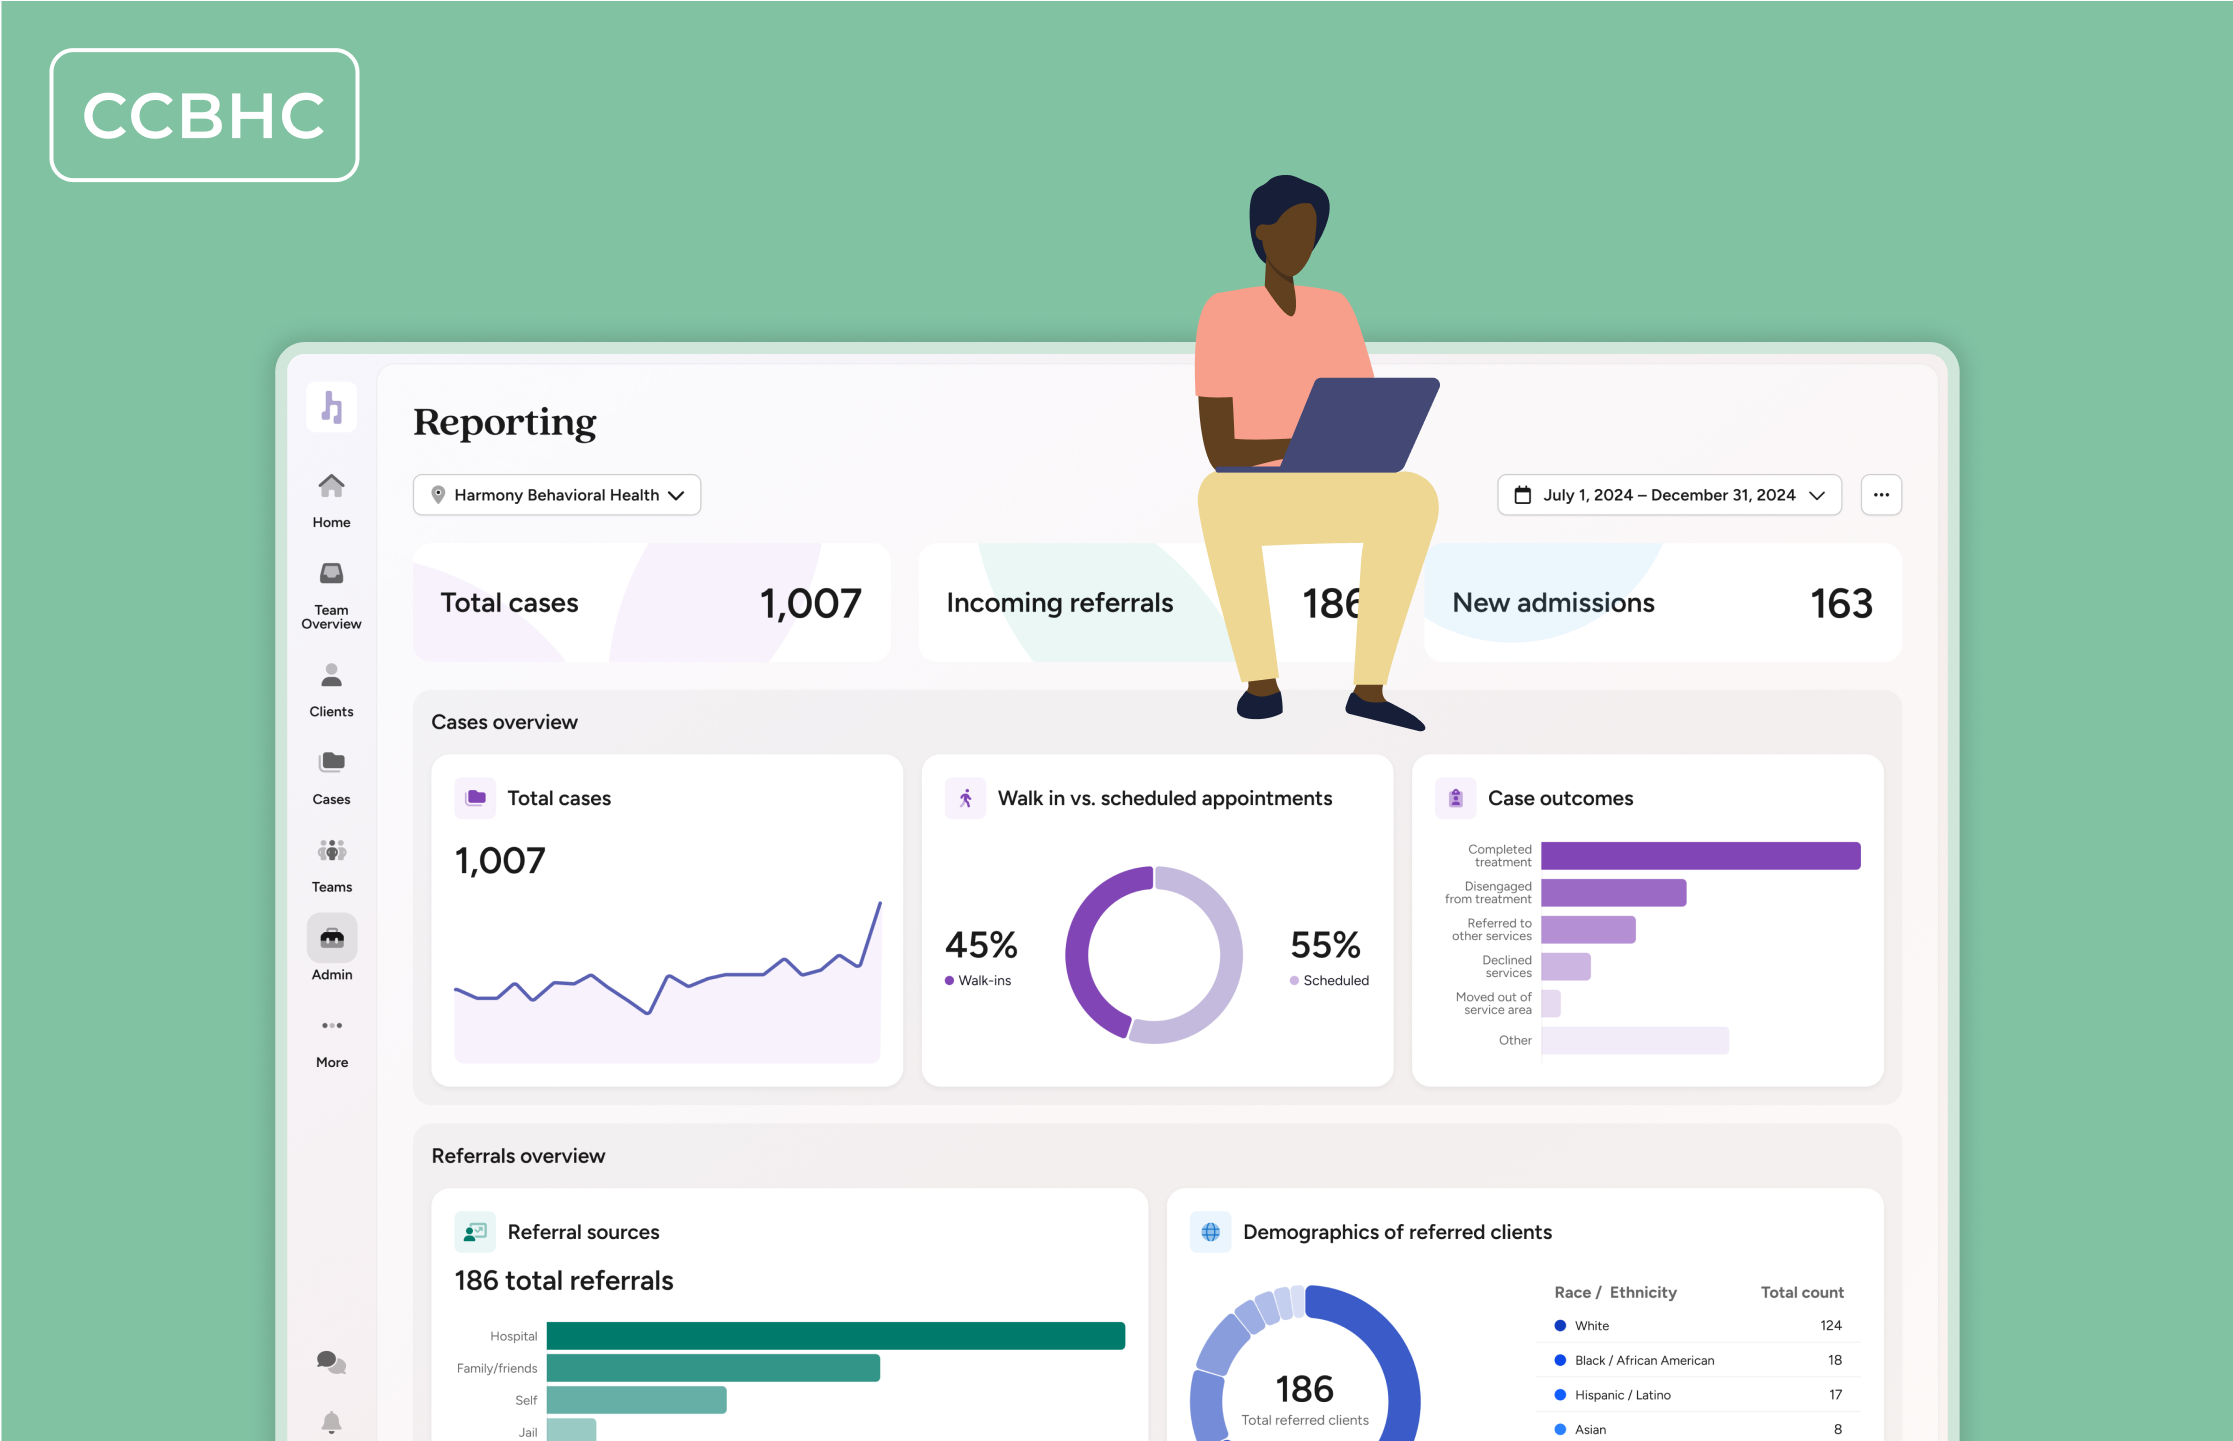Open the three-dot options button

[1881, 495]
